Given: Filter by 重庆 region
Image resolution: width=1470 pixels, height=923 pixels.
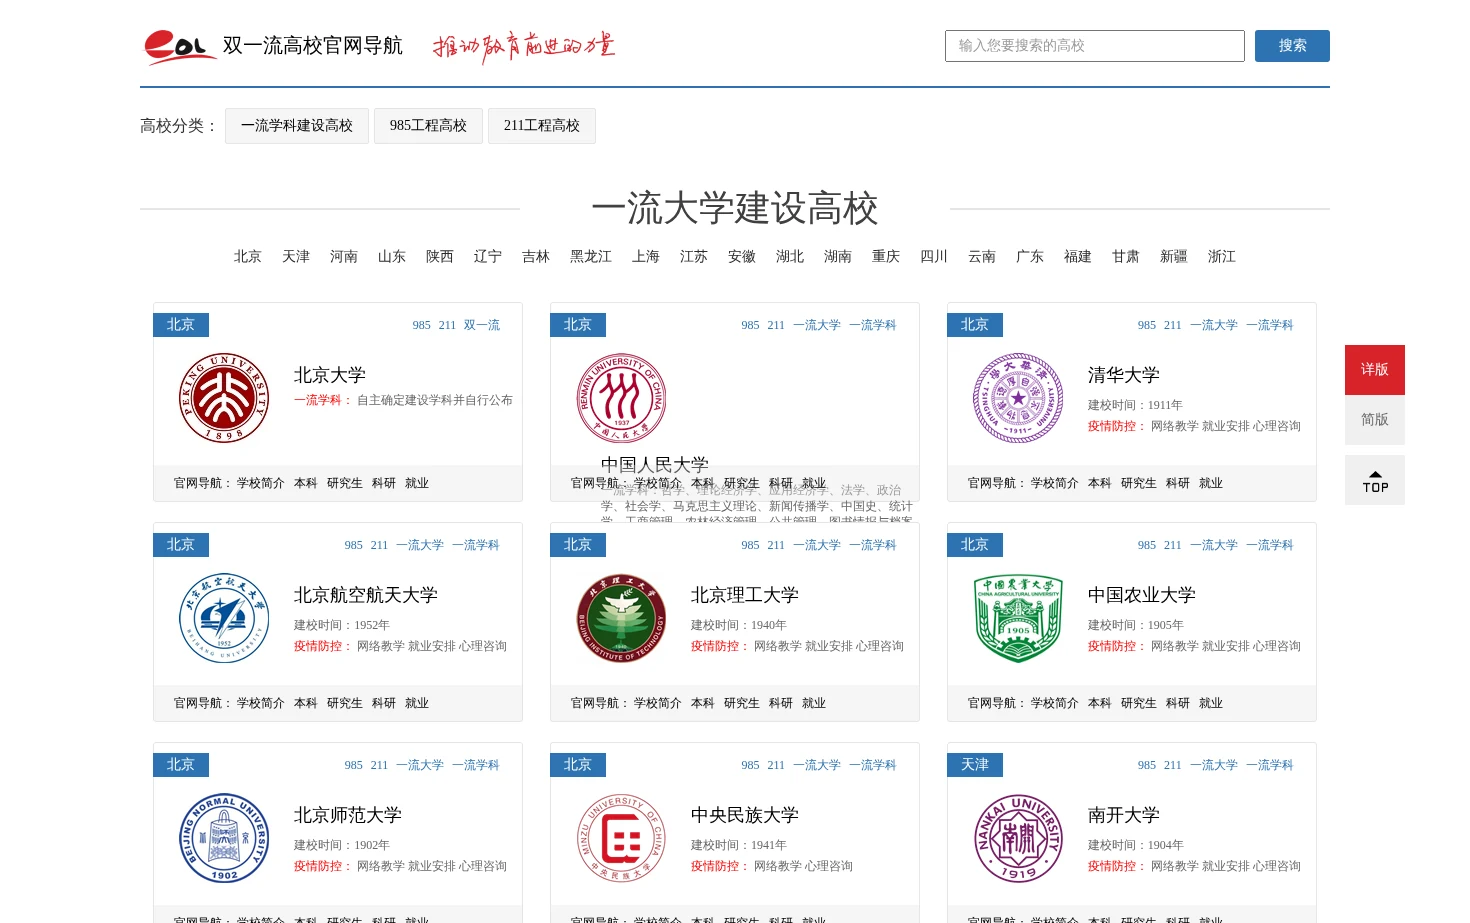Looking at the screenshot, I should pos(886,257).
